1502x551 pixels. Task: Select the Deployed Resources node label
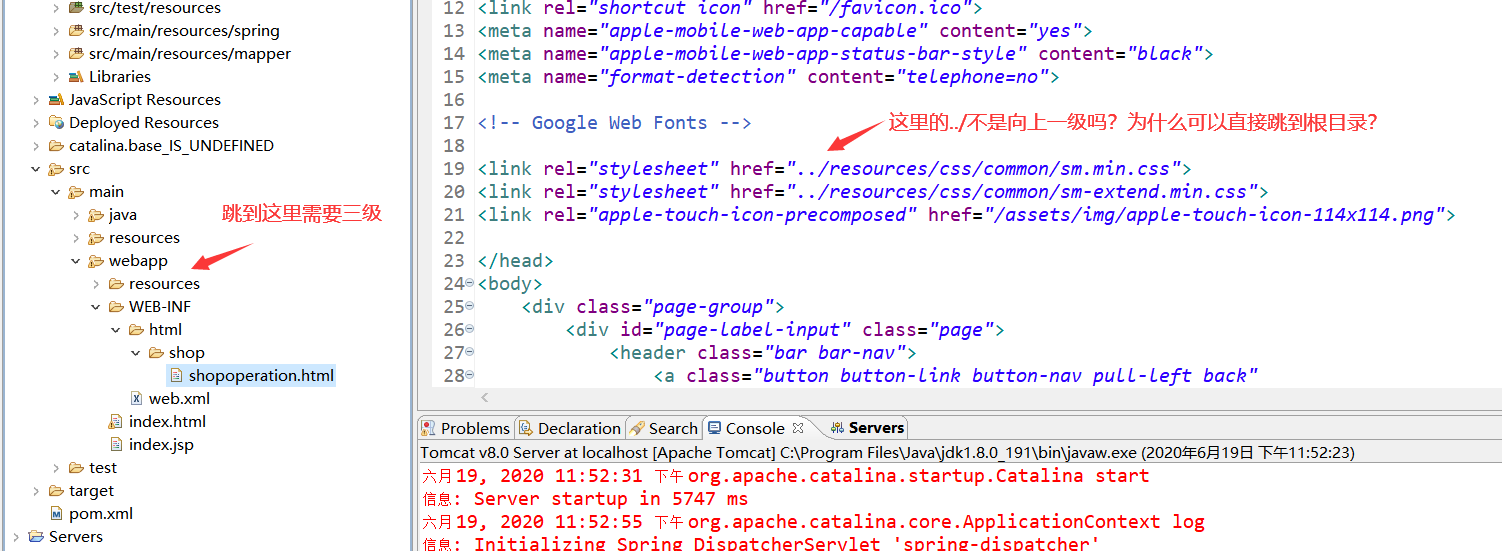(x=144, y=123)
